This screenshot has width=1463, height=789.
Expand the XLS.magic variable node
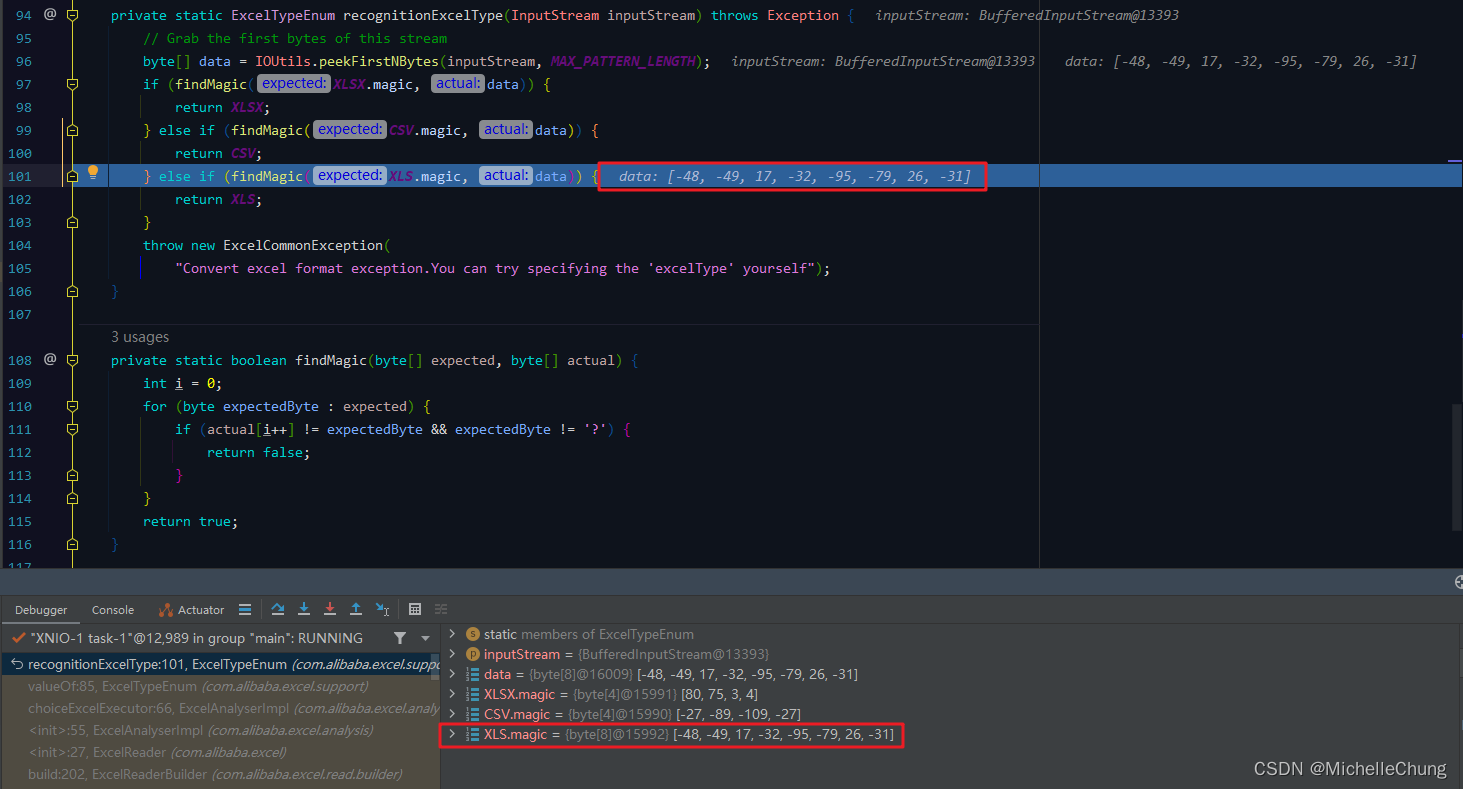pos(452,734)
